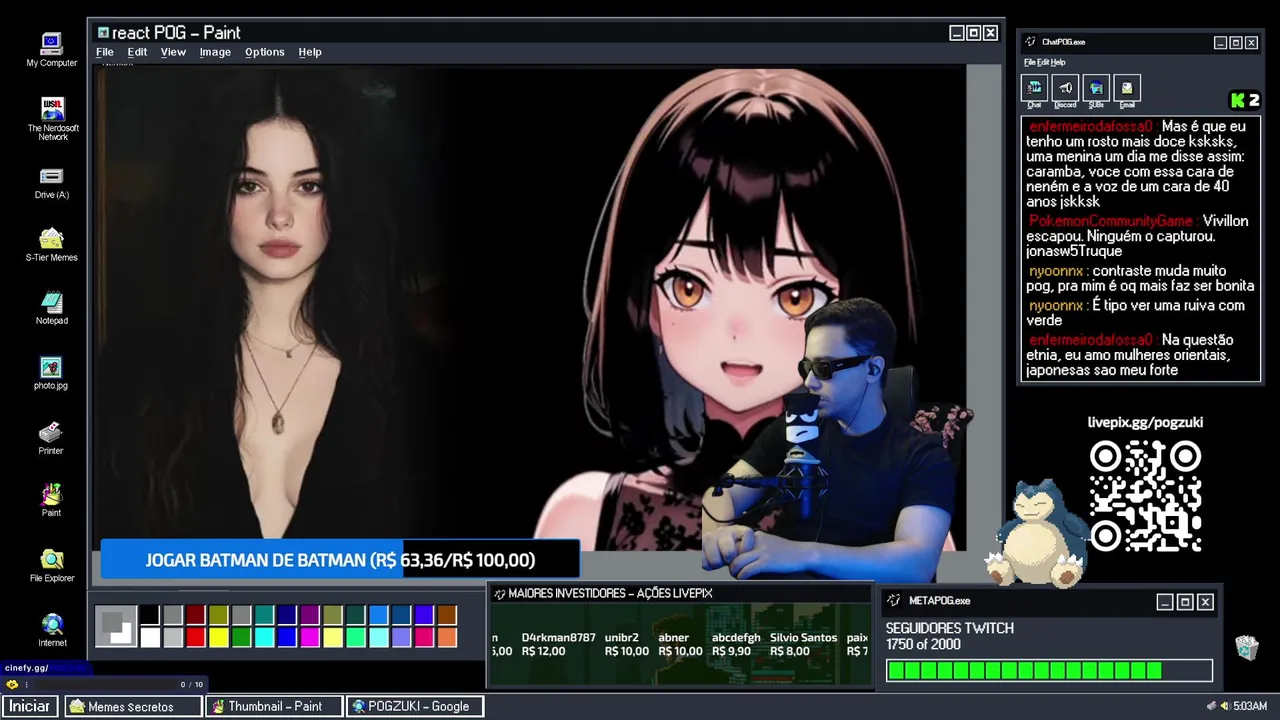This screenshot has width=1280, height=720.
Task: Launch the Paint desktop icon
Action: [x=51, y=494]
